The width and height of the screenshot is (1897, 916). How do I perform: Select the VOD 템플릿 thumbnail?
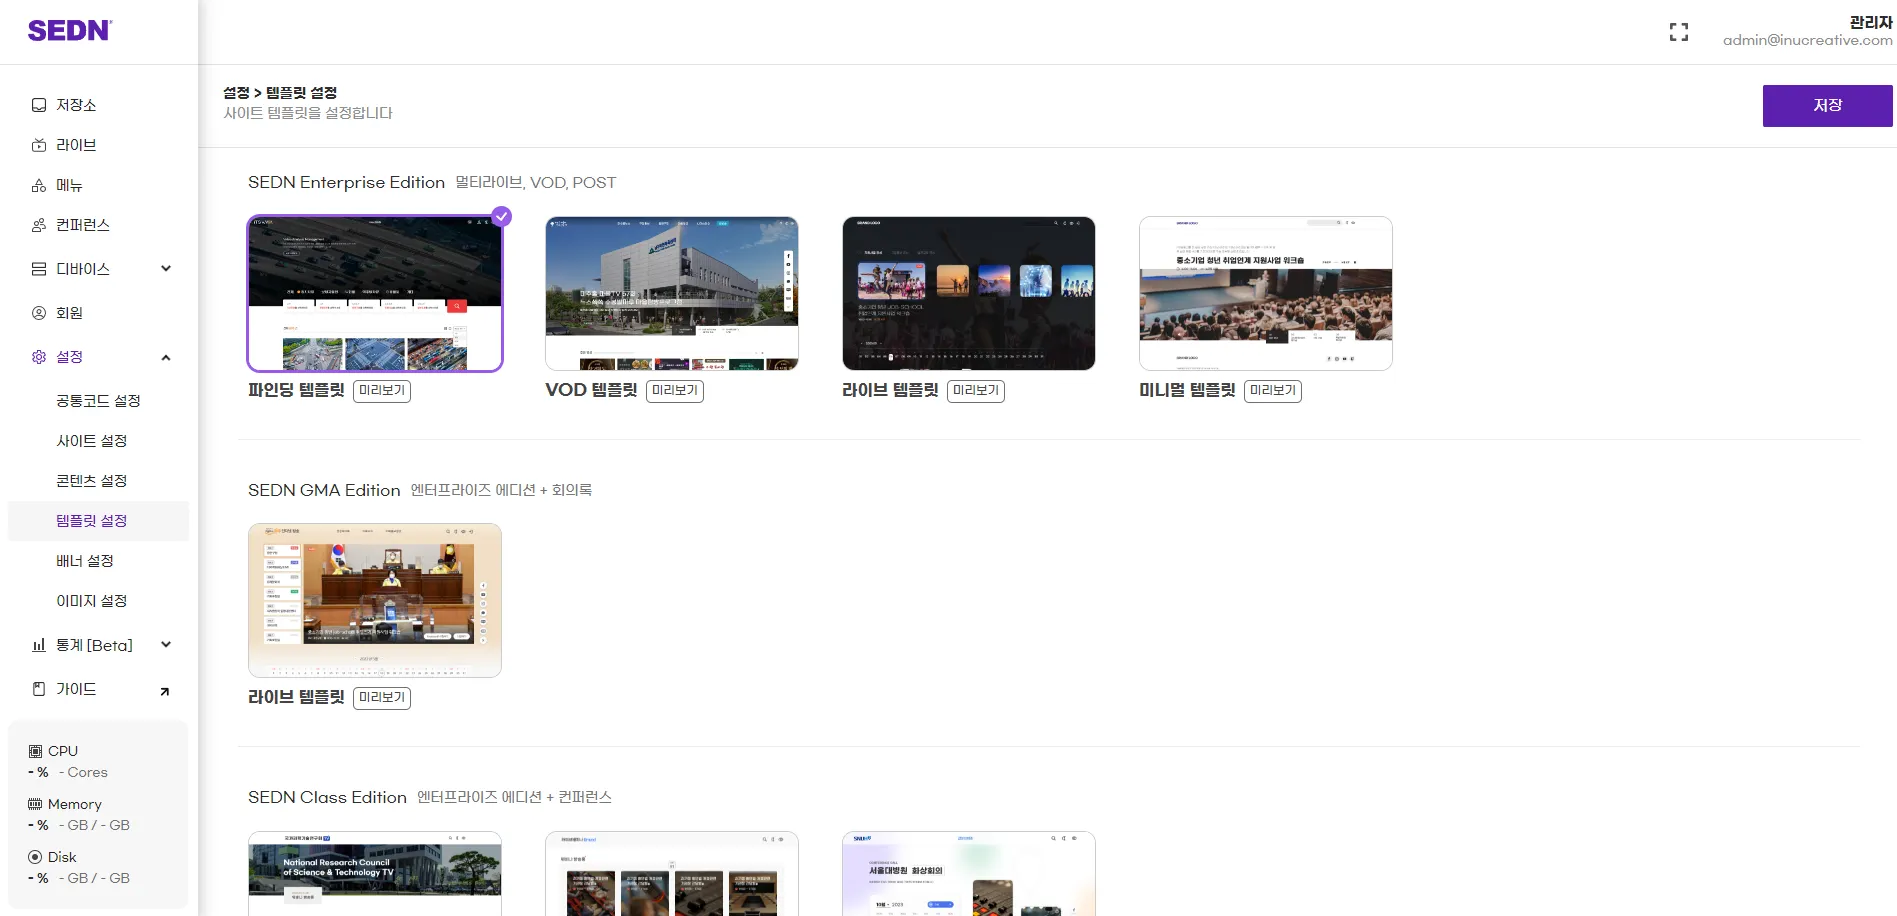tap(672, 294)
